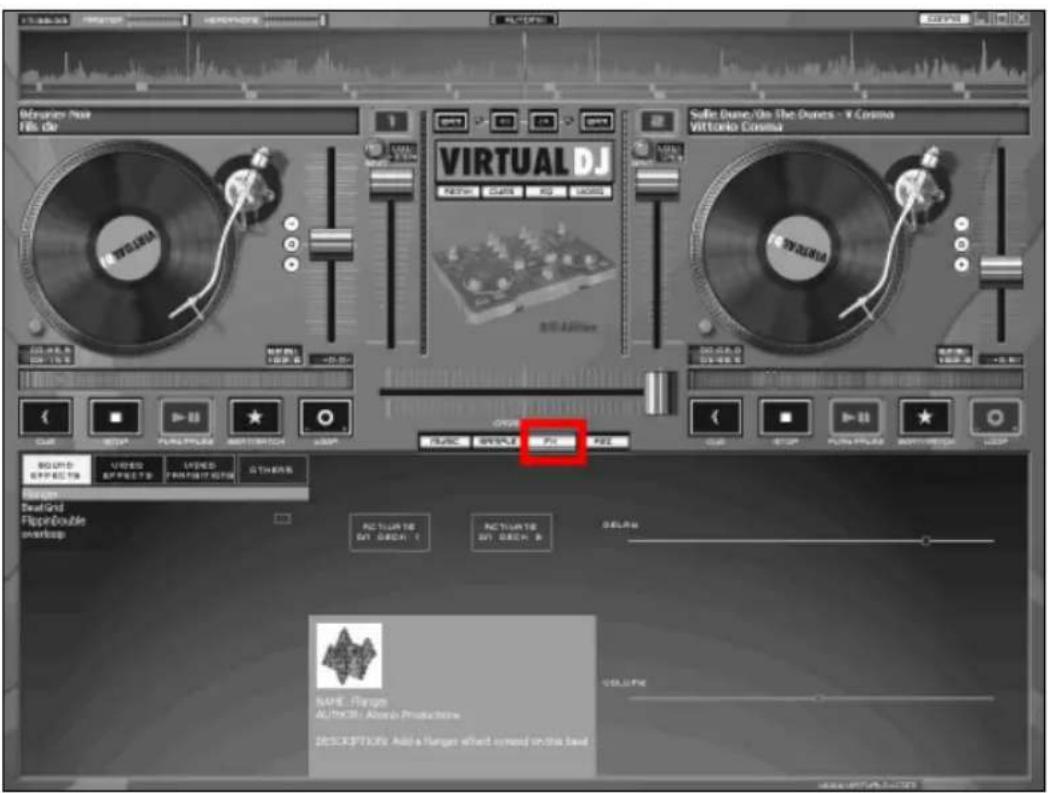Image resolution: width=1048 pixels, height=793 pixels.
Task: Click the Flanger effect thumbnail image
Action: pyautogui.click(x=349, y=656)
